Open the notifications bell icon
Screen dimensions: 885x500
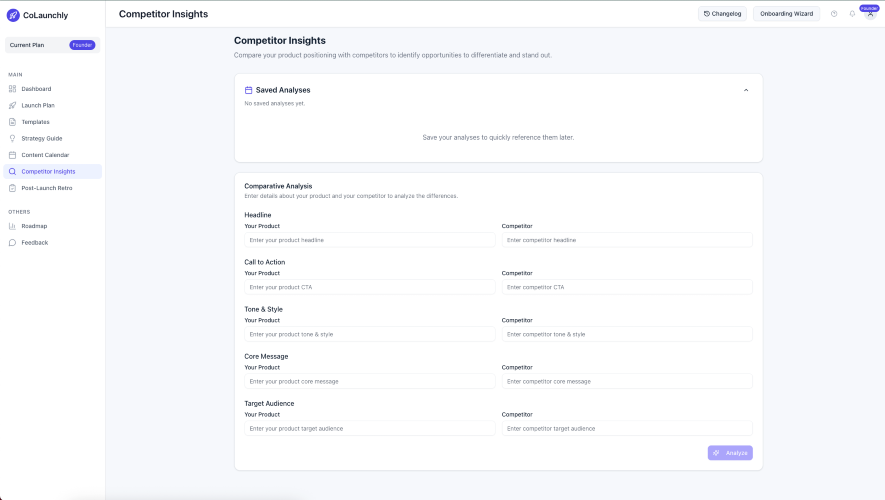pyautogui.click(x=852, y=14)
